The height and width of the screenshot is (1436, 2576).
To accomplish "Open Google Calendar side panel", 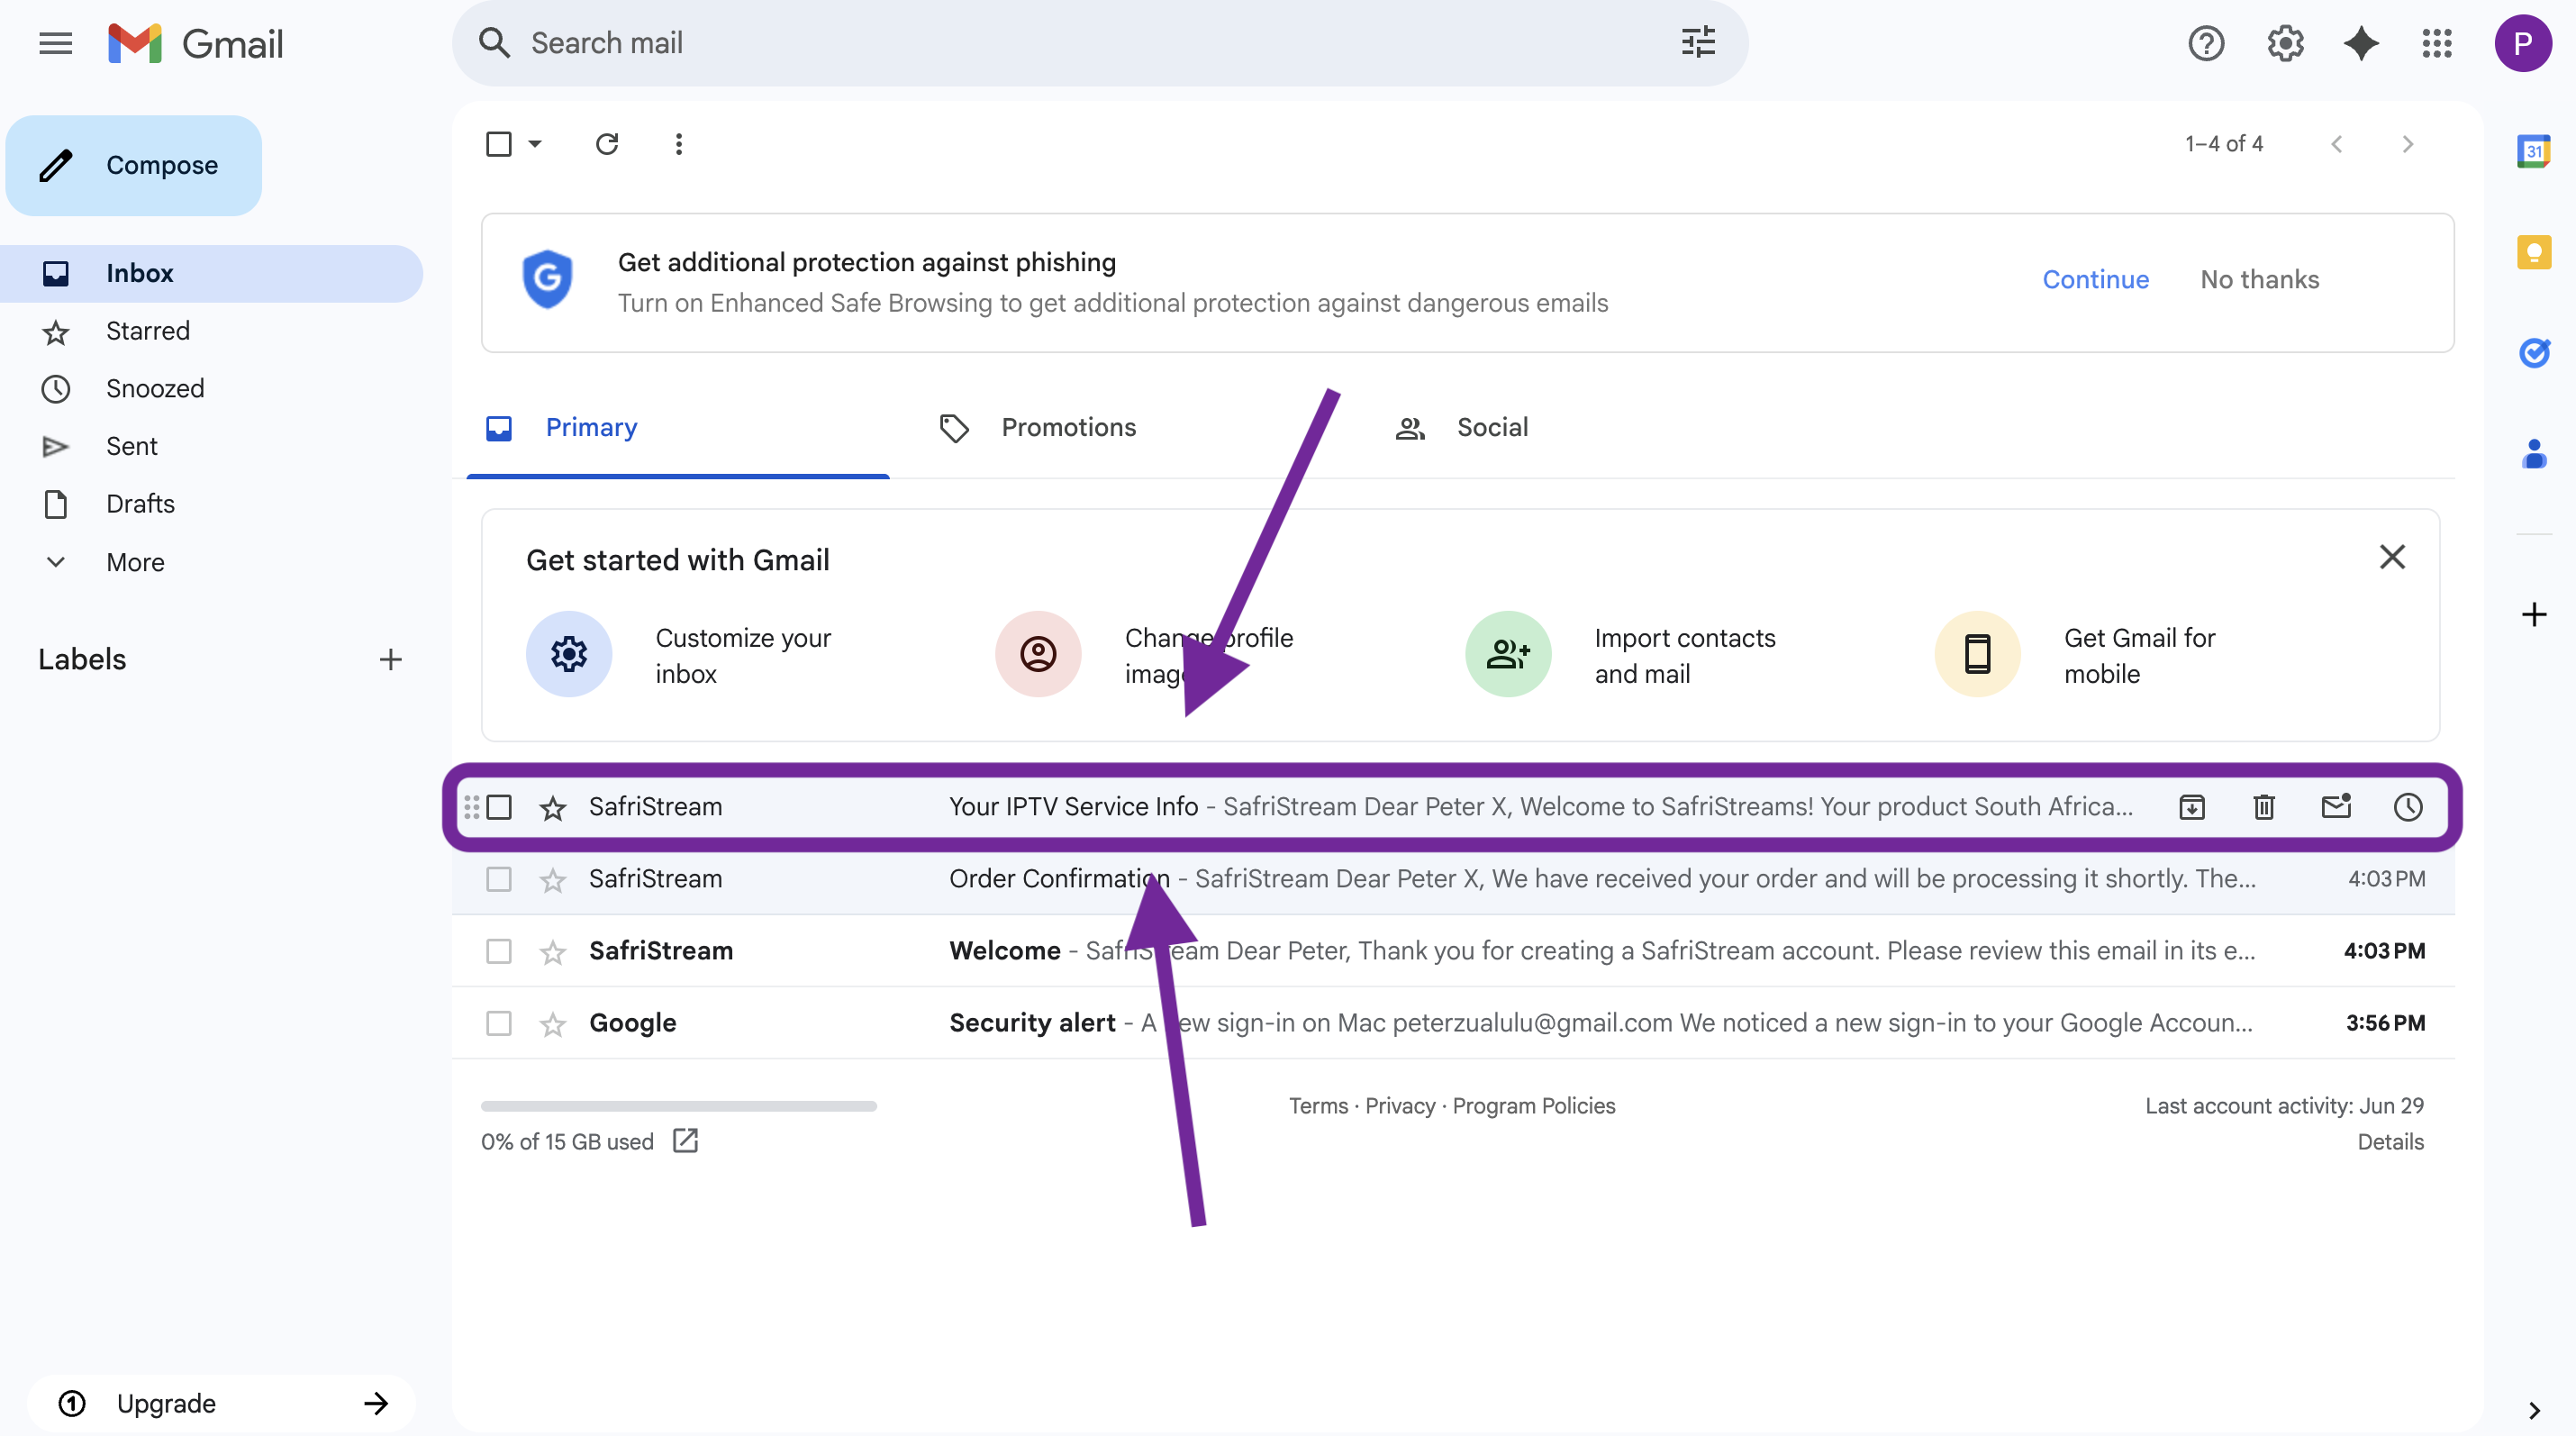I will click(2533, 151).
